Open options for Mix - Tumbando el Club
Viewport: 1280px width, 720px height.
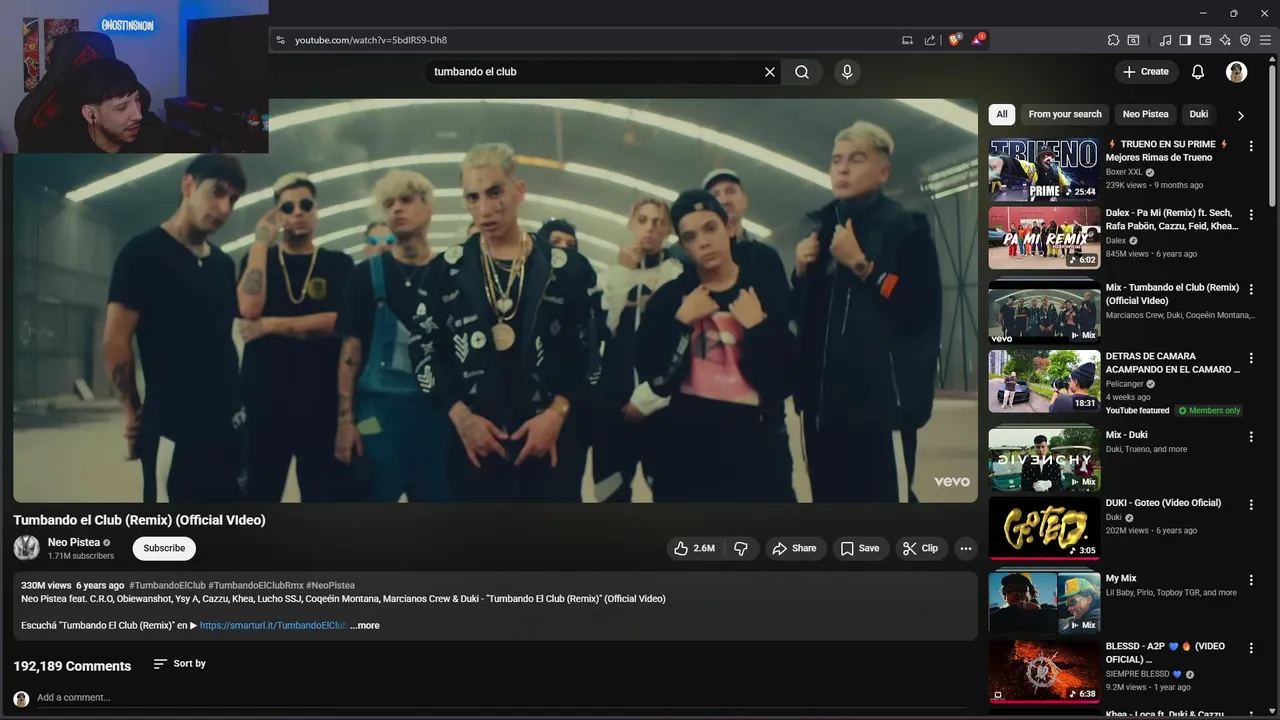click(1251, 290)
